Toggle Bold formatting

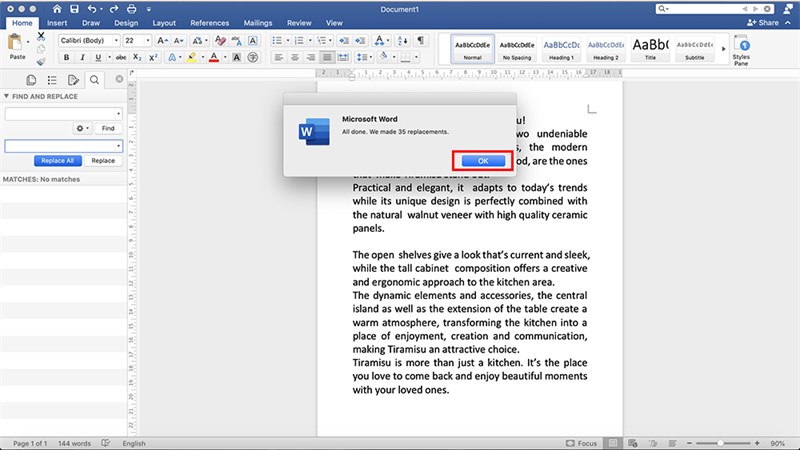click(x=66, y=58)
